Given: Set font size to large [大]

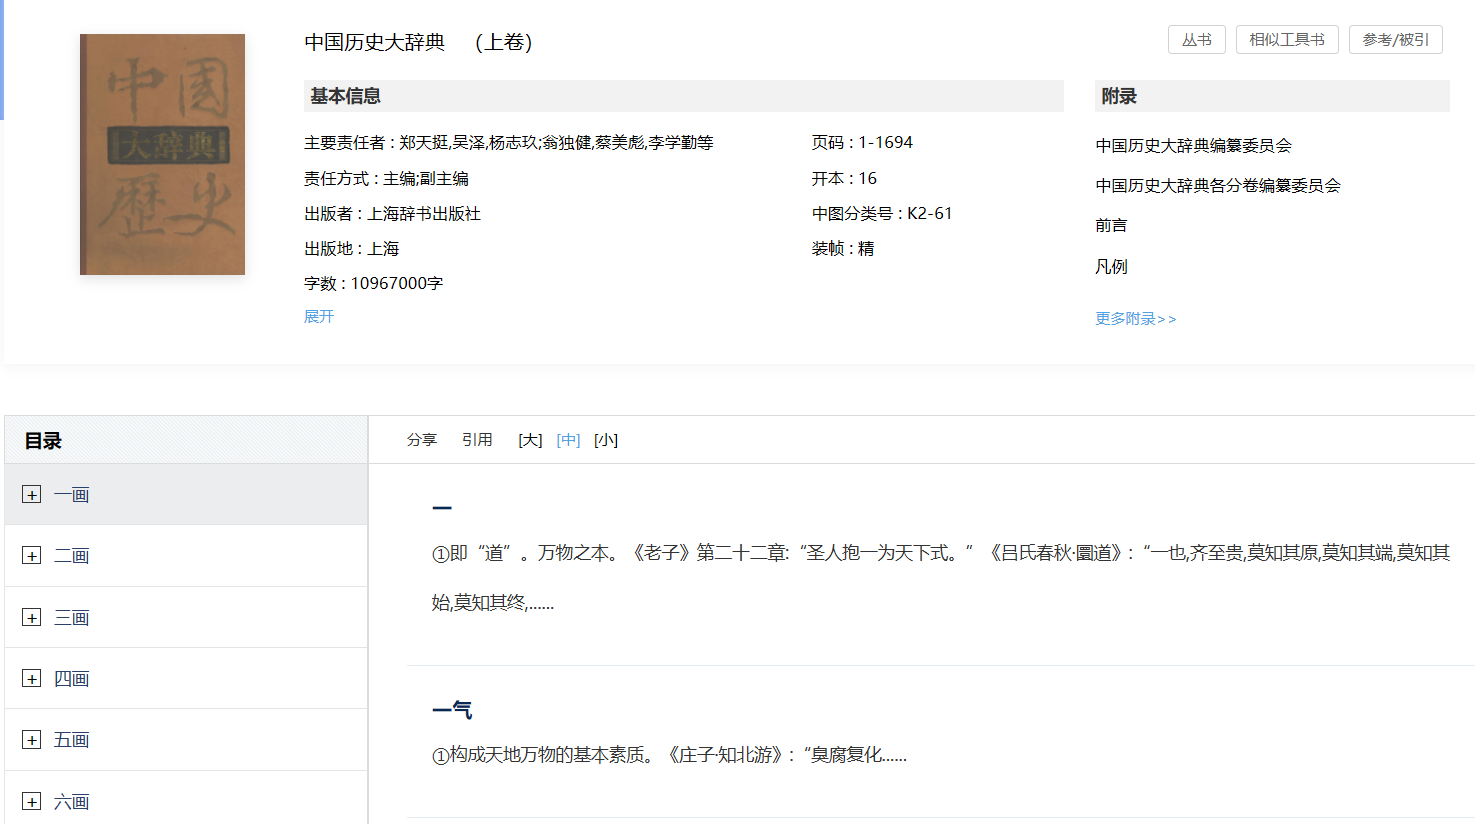Looking at the screenshot, I should [530, 440].
